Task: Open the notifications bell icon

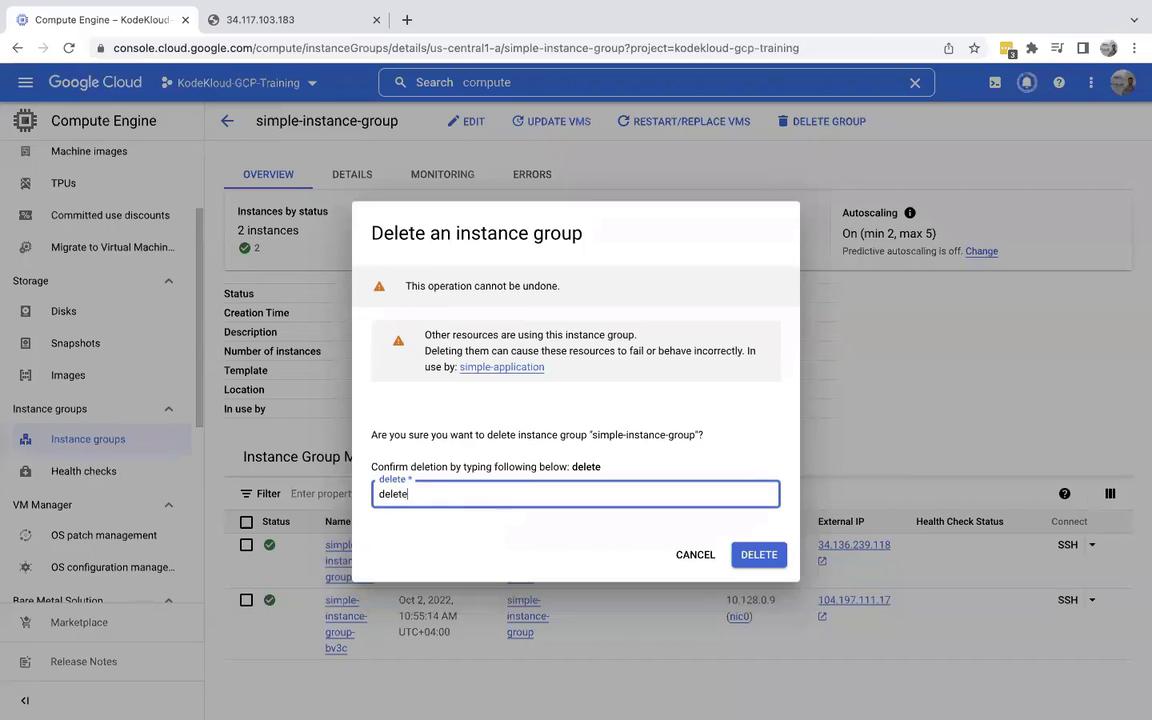Action: tap(1027, 83)
